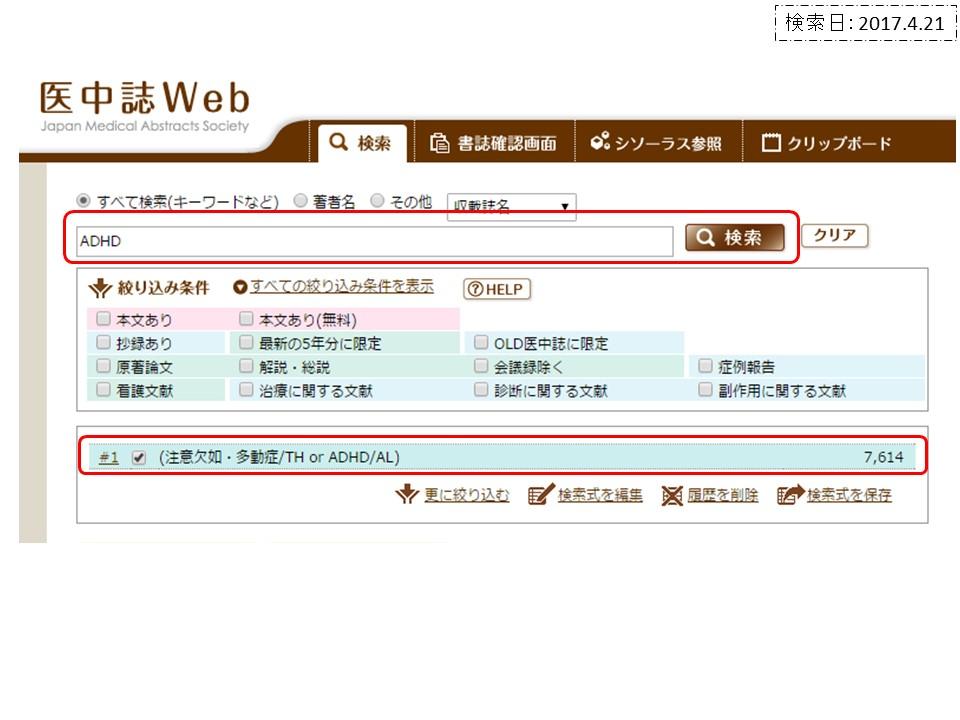Select the その他 radio button
This screenshot has height=720, width=960.
378,200
